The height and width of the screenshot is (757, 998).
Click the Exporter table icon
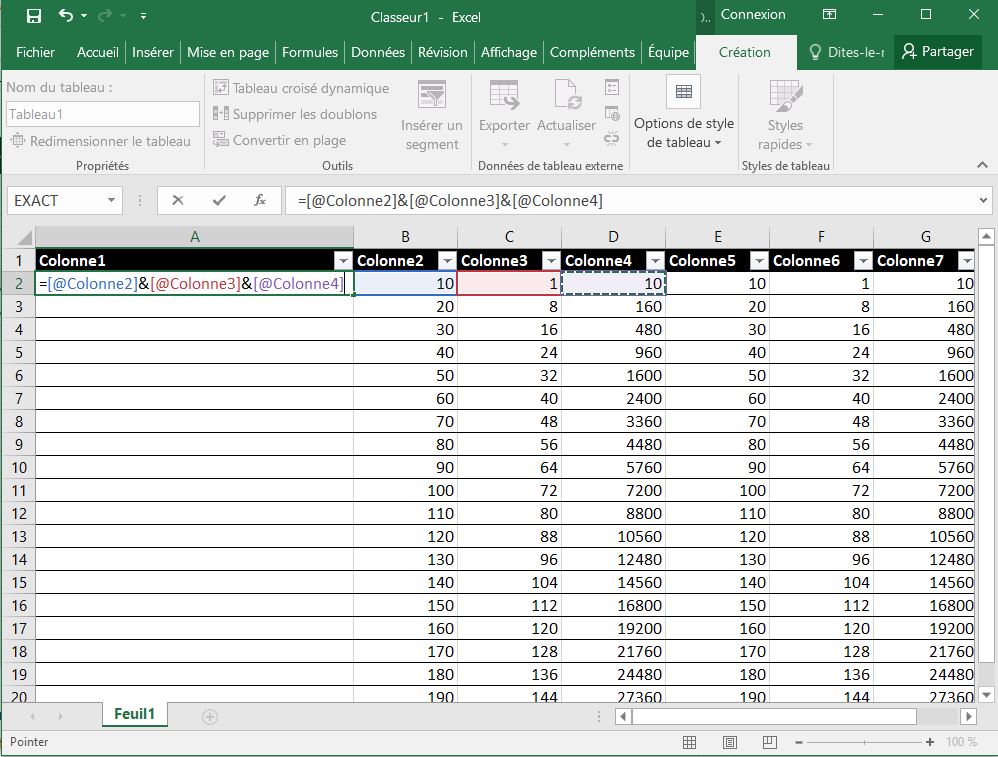pyautogui.click(x=504, y=94)
